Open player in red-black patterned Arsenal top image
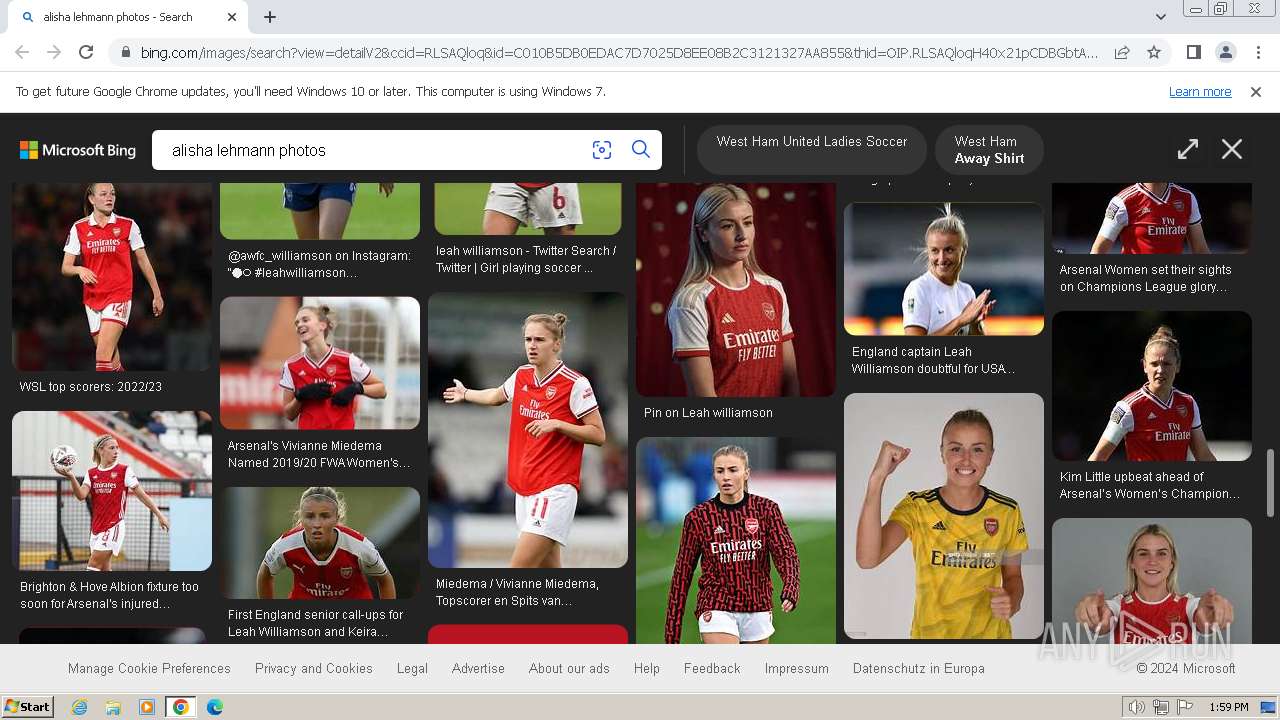Viewport: 1280px width, 720px height. (736, 540)
